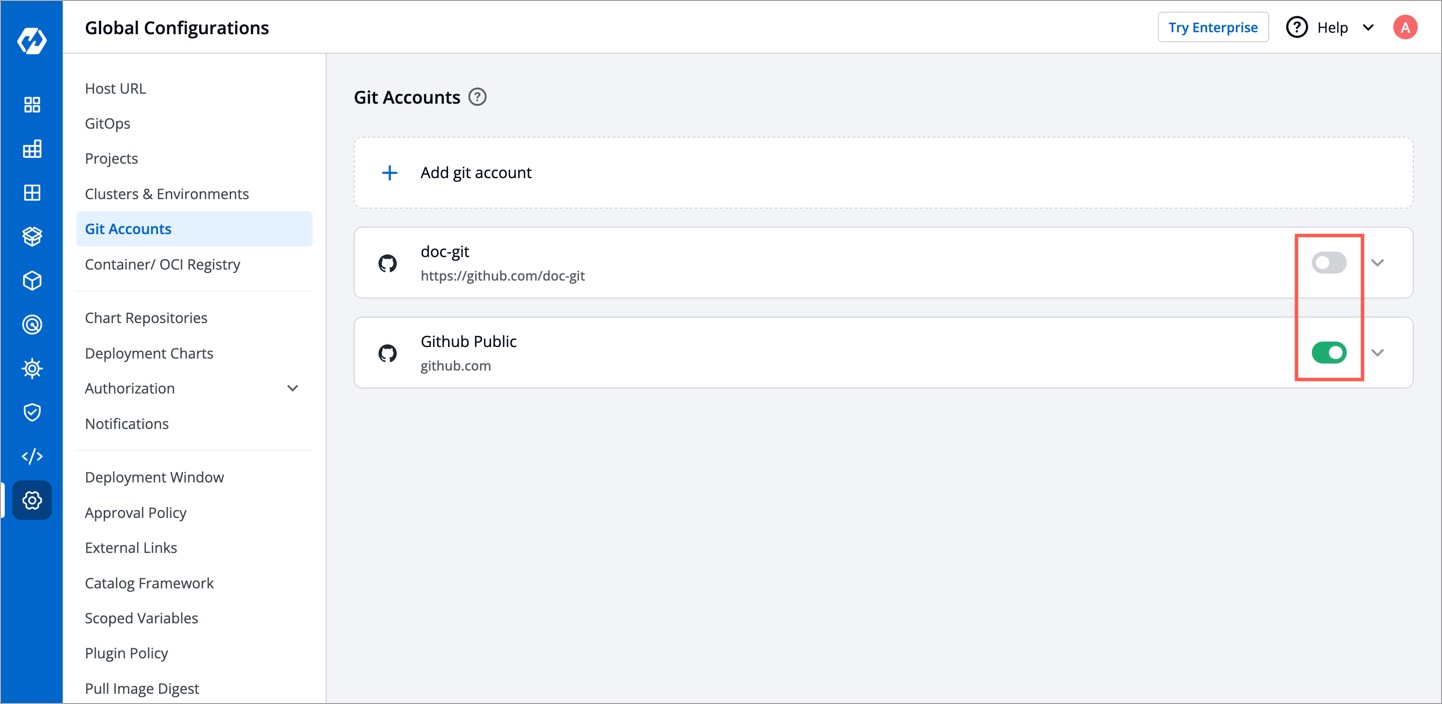Expand the Authorization submenu
The width and height of the screenshot is (1442, 704).
[293, 388]
